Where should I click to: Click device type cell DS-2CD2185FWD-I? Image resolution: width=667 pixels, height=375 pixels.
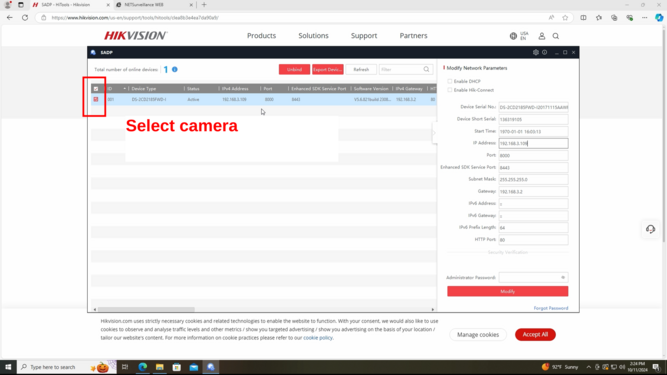pyautogui.click(x=149, y=99)
